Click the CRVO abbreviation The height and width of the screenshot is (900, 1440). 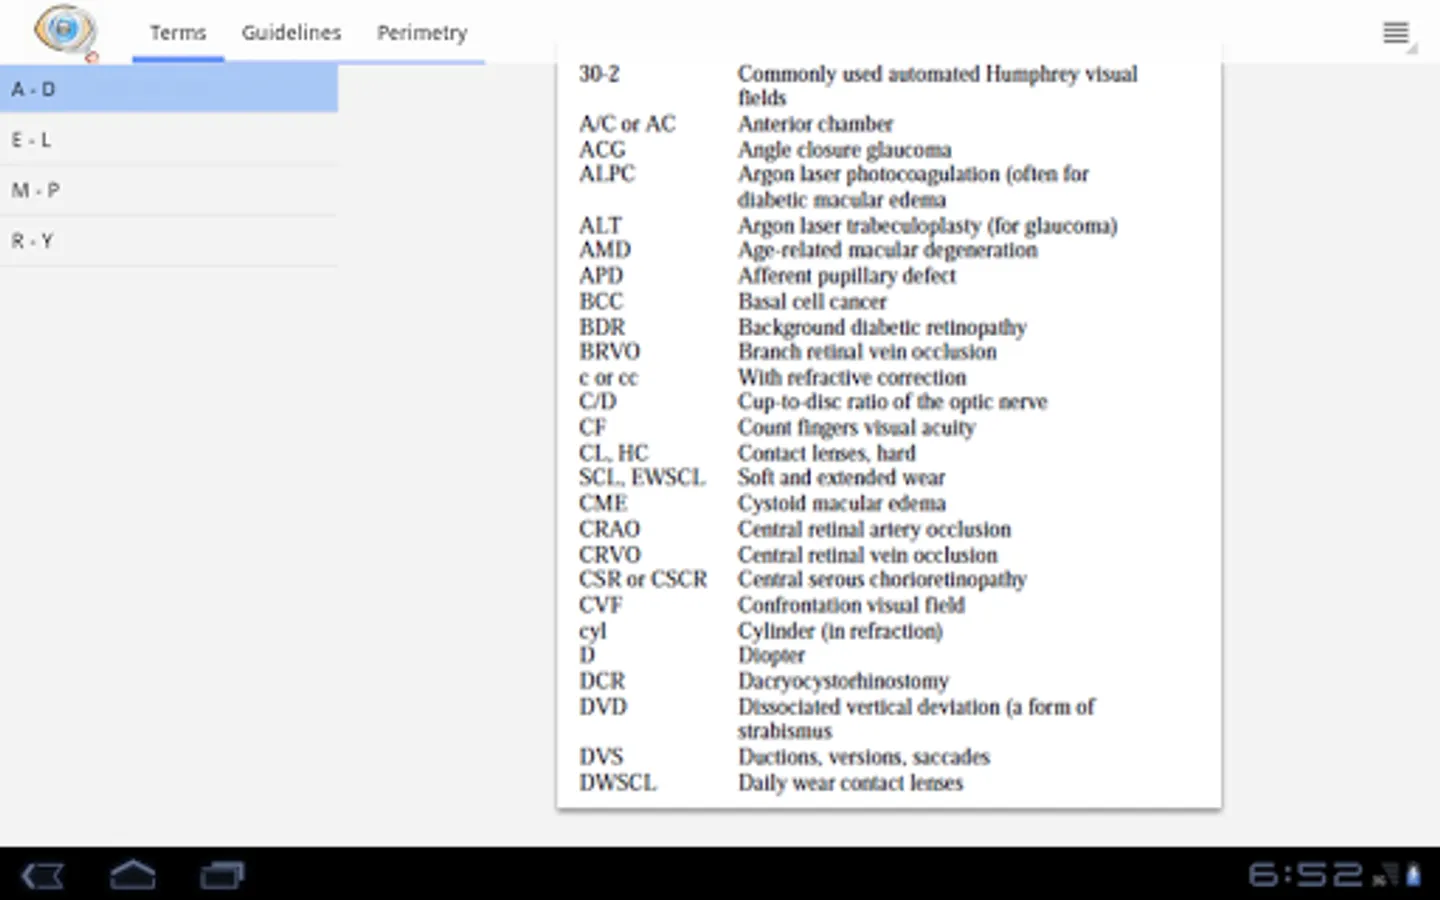610,555
